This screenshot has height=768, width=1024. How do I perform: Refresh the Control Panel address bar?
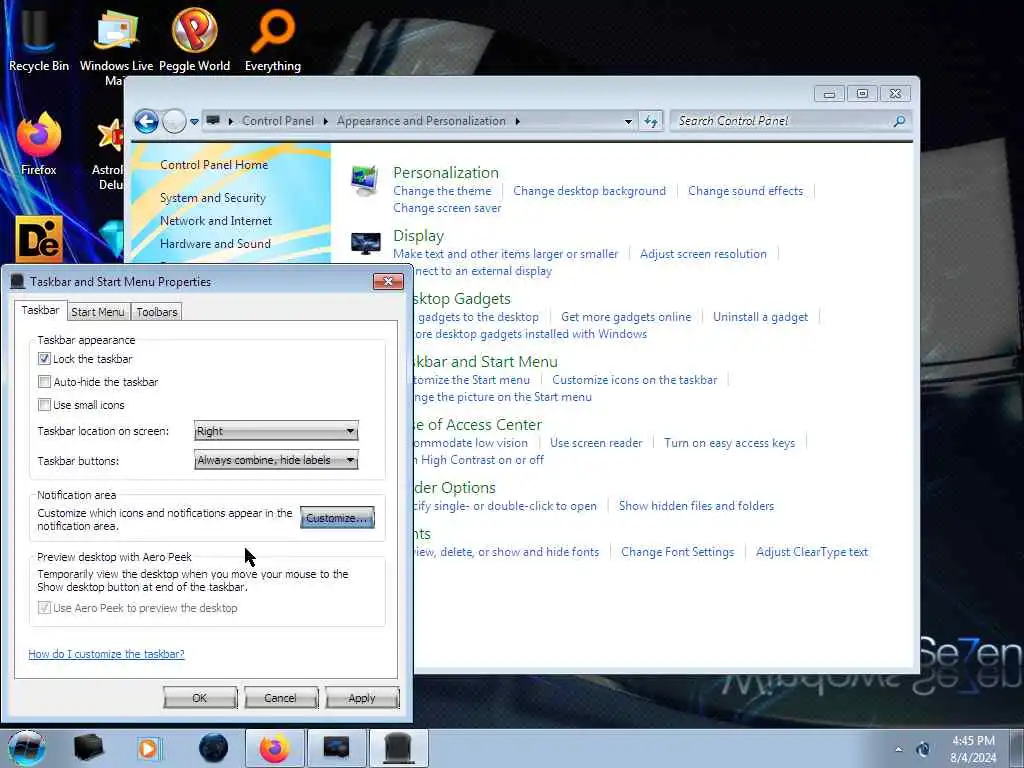click(650, 121)
